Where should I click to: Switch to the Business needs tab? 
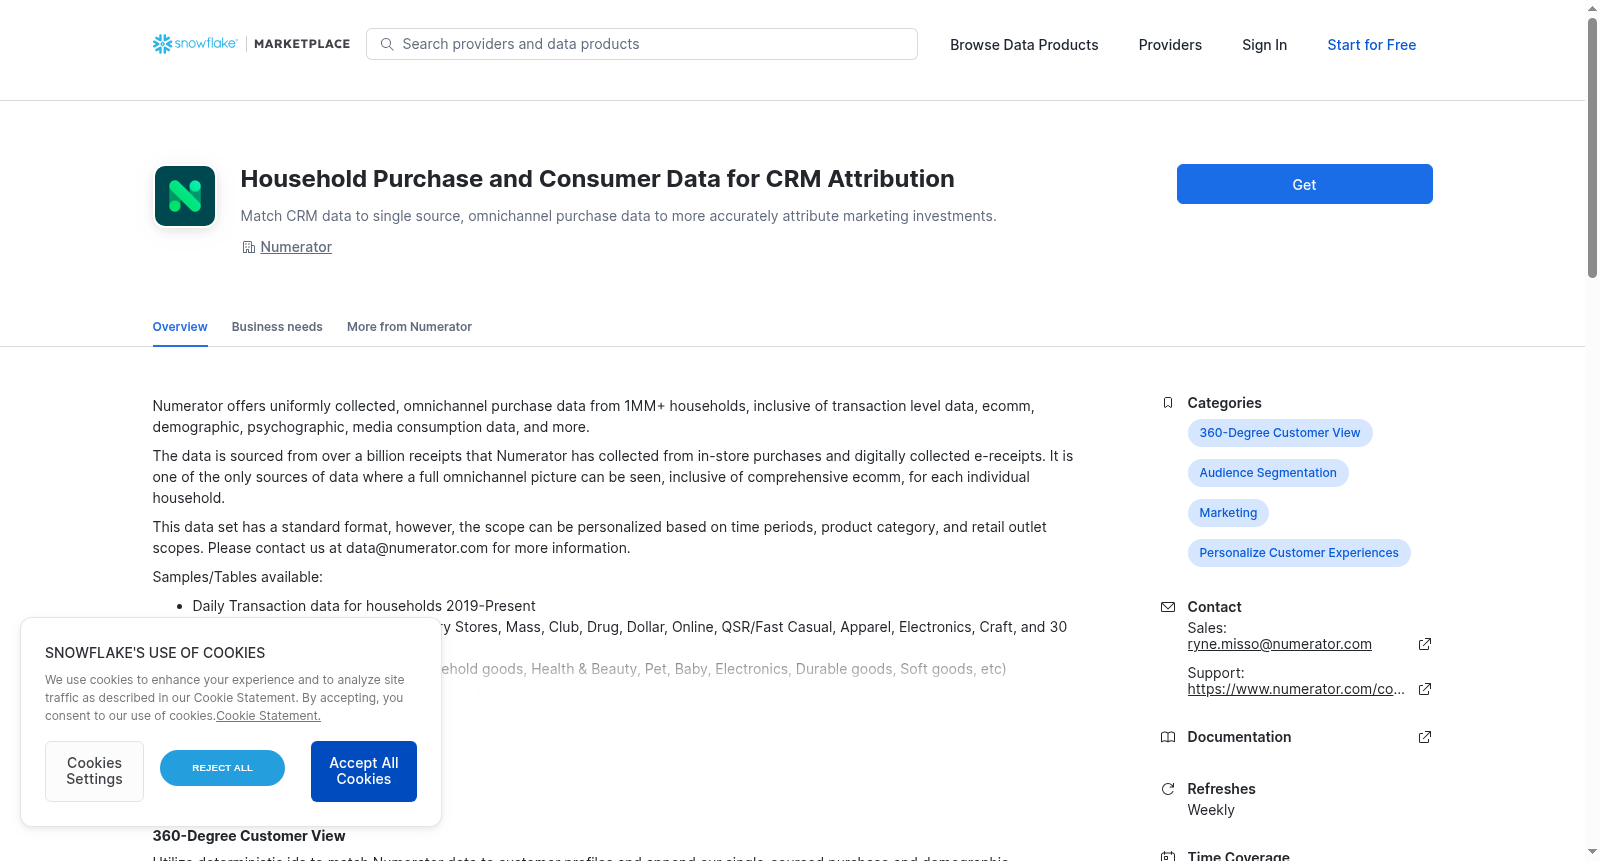tap(277, 327)
